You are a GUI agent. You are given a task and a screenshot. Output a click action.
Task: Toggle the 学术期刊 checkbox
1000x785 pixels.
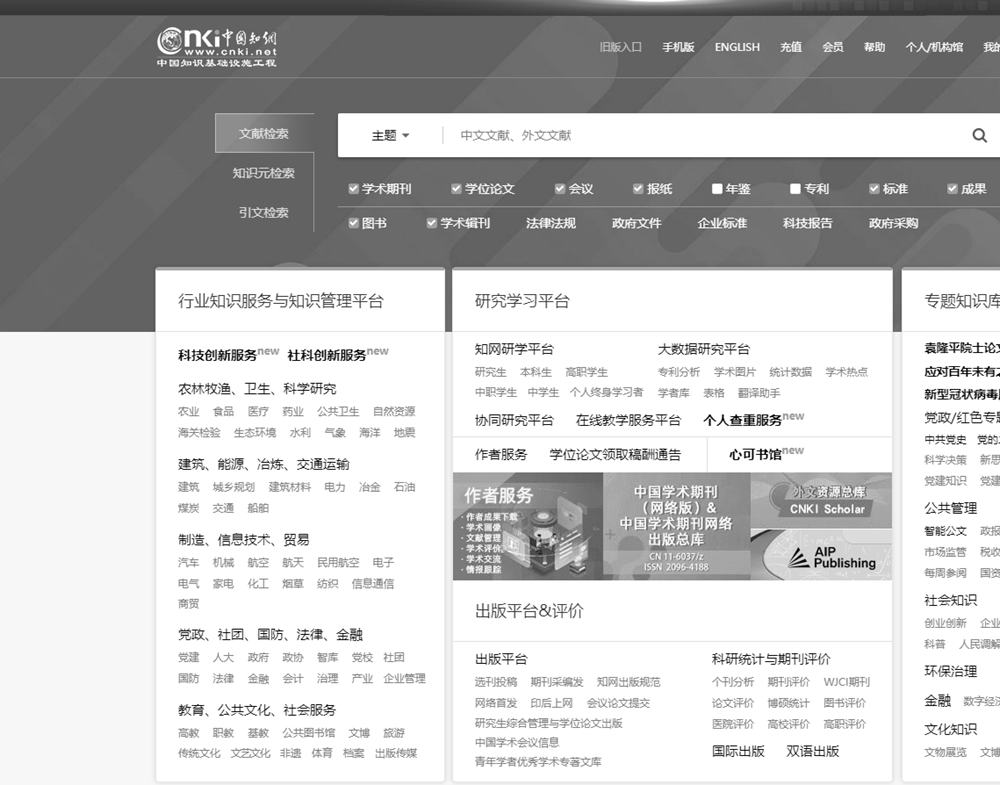pyautogui.click(x=353, y=189)
